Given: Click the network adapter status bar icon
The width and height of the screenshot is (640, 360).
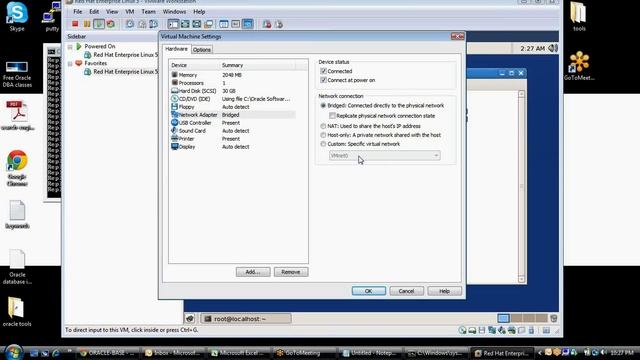Looking at the screenshot, I should (x=492, y=330).
